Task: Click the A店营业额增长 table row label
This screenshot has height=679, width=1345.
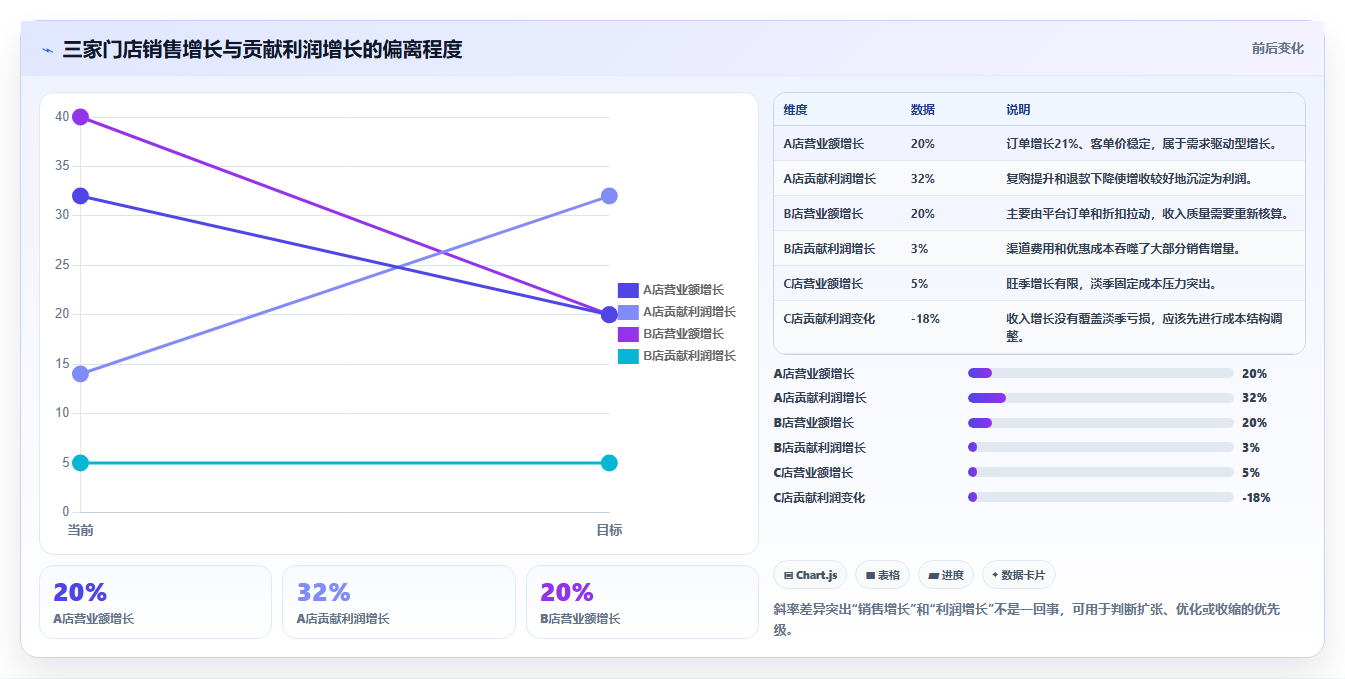Action: point(823,144)
